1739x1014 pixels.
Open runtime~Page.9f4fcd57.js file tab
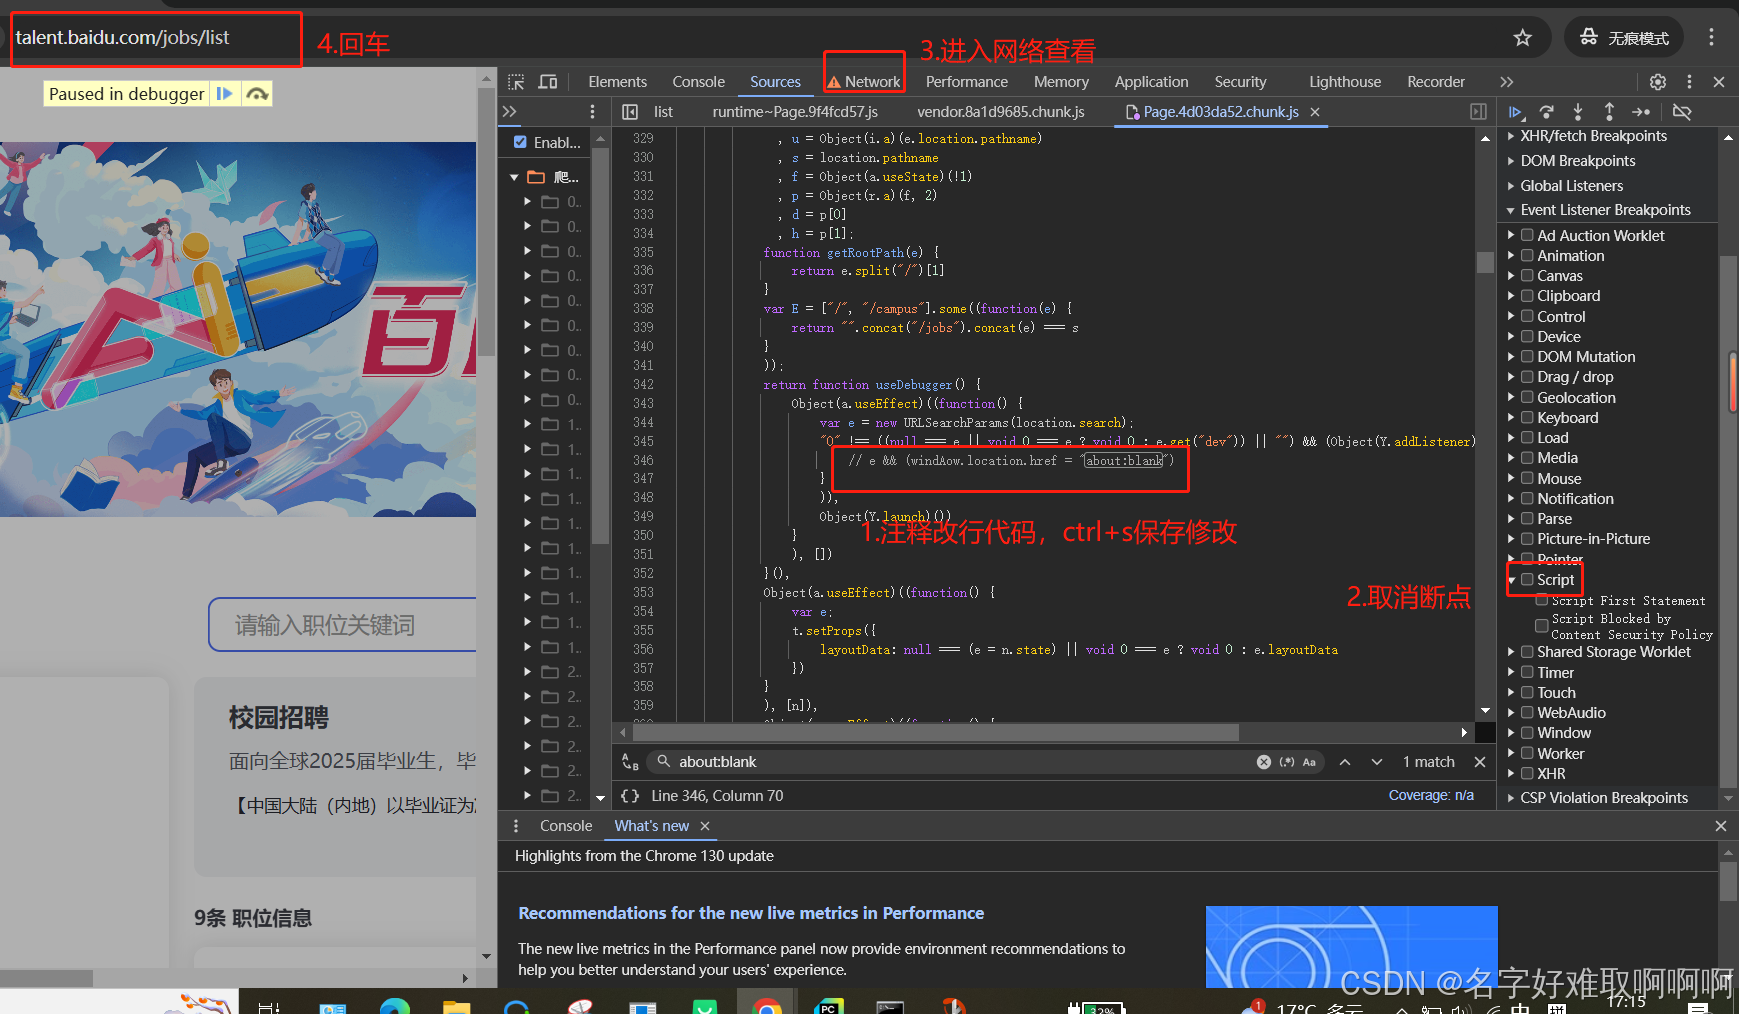tap(795, 112)
